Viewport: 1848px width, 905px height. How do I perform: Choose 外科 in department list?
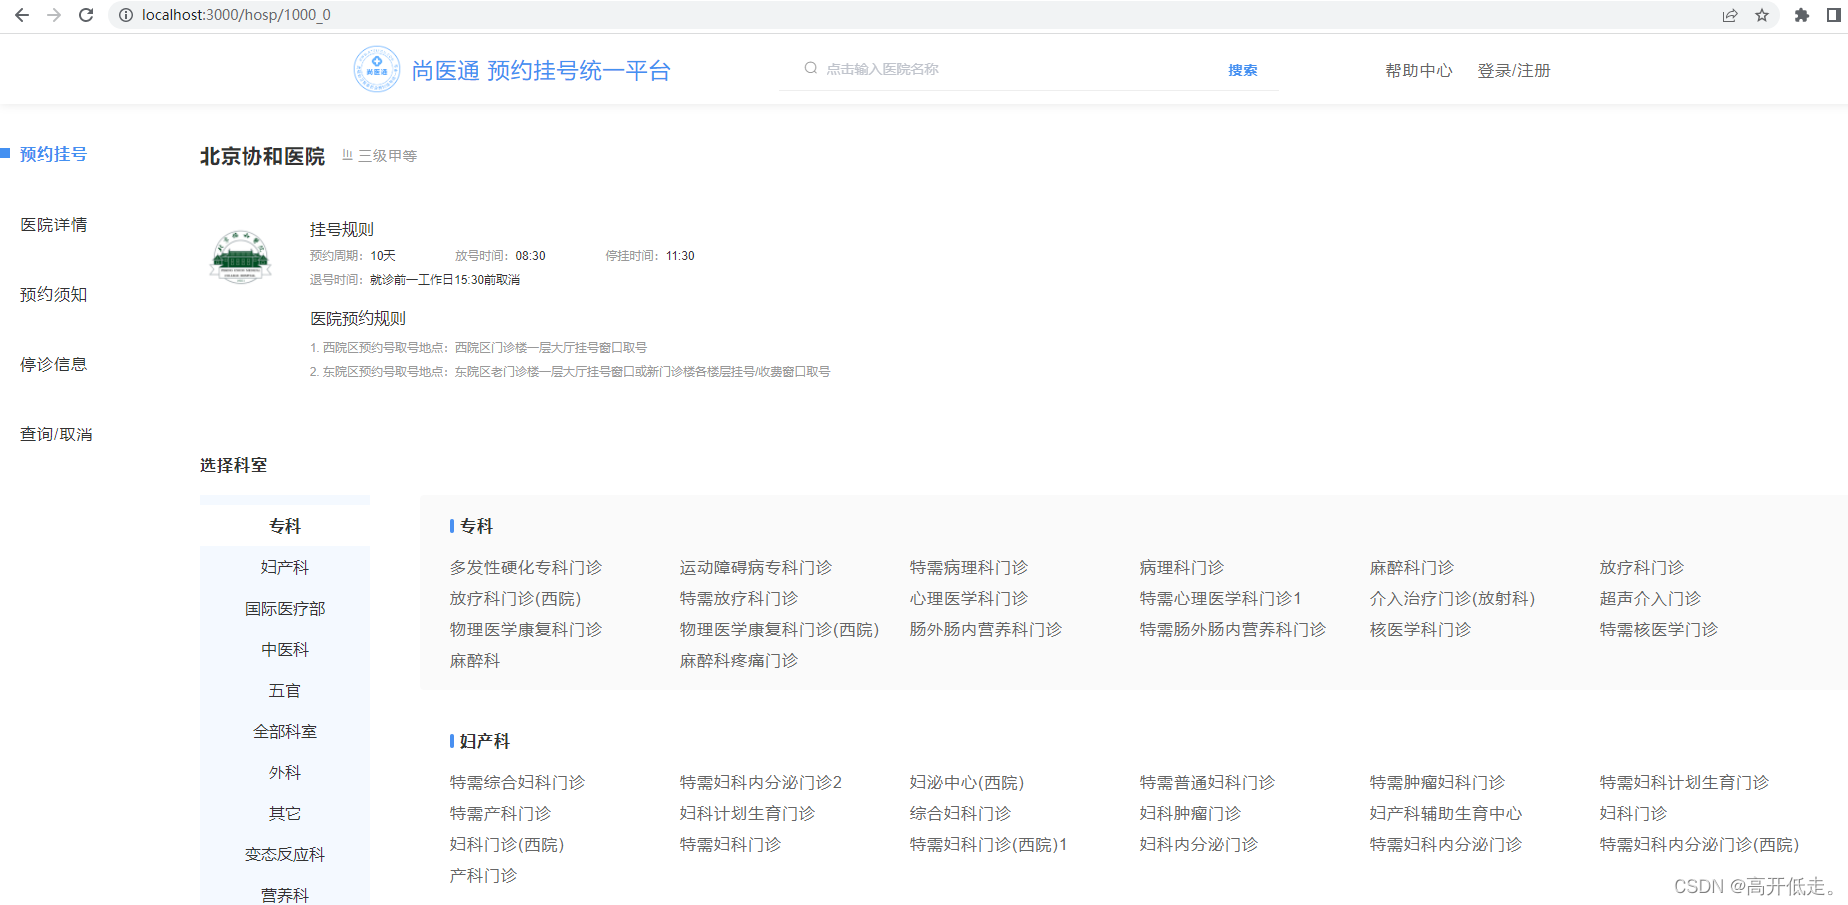click(x=285, y=772)
